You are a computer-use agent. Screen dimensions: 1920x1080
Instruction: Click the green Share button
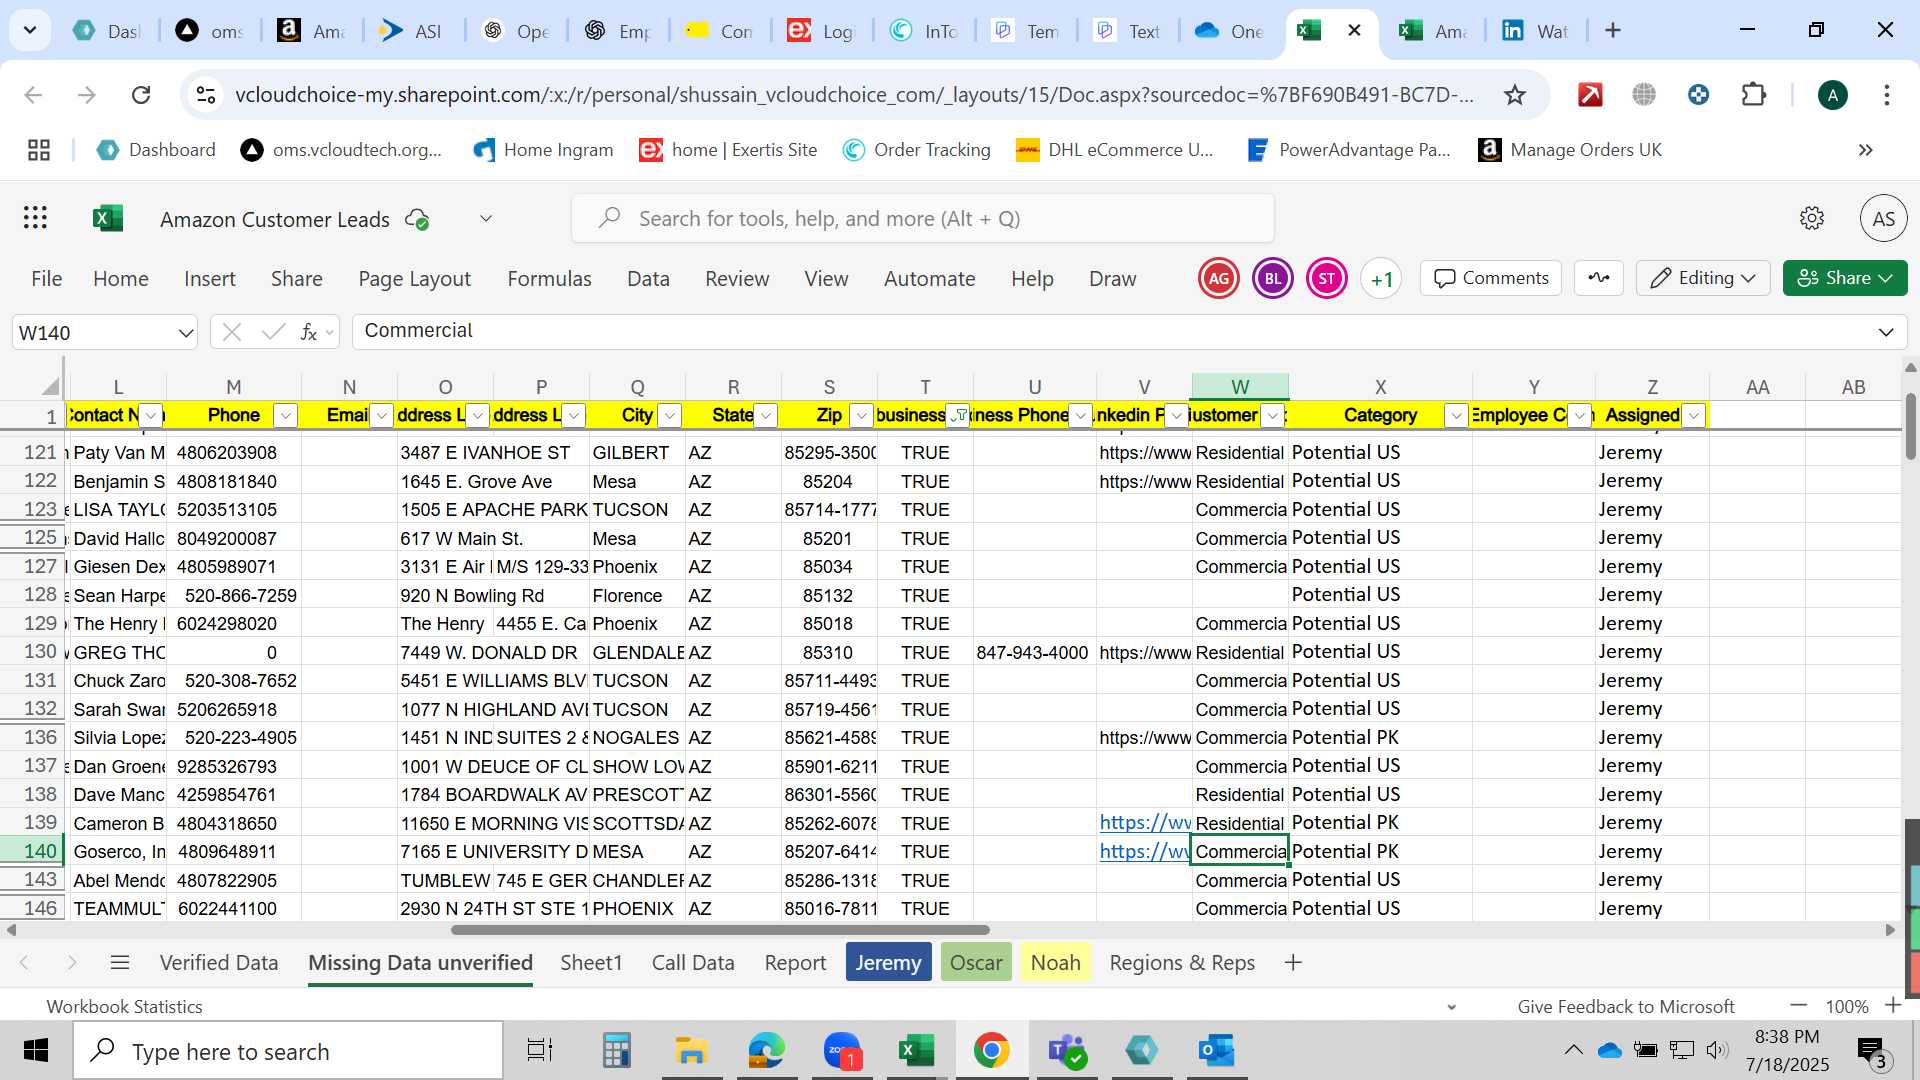pos(1845,278)
